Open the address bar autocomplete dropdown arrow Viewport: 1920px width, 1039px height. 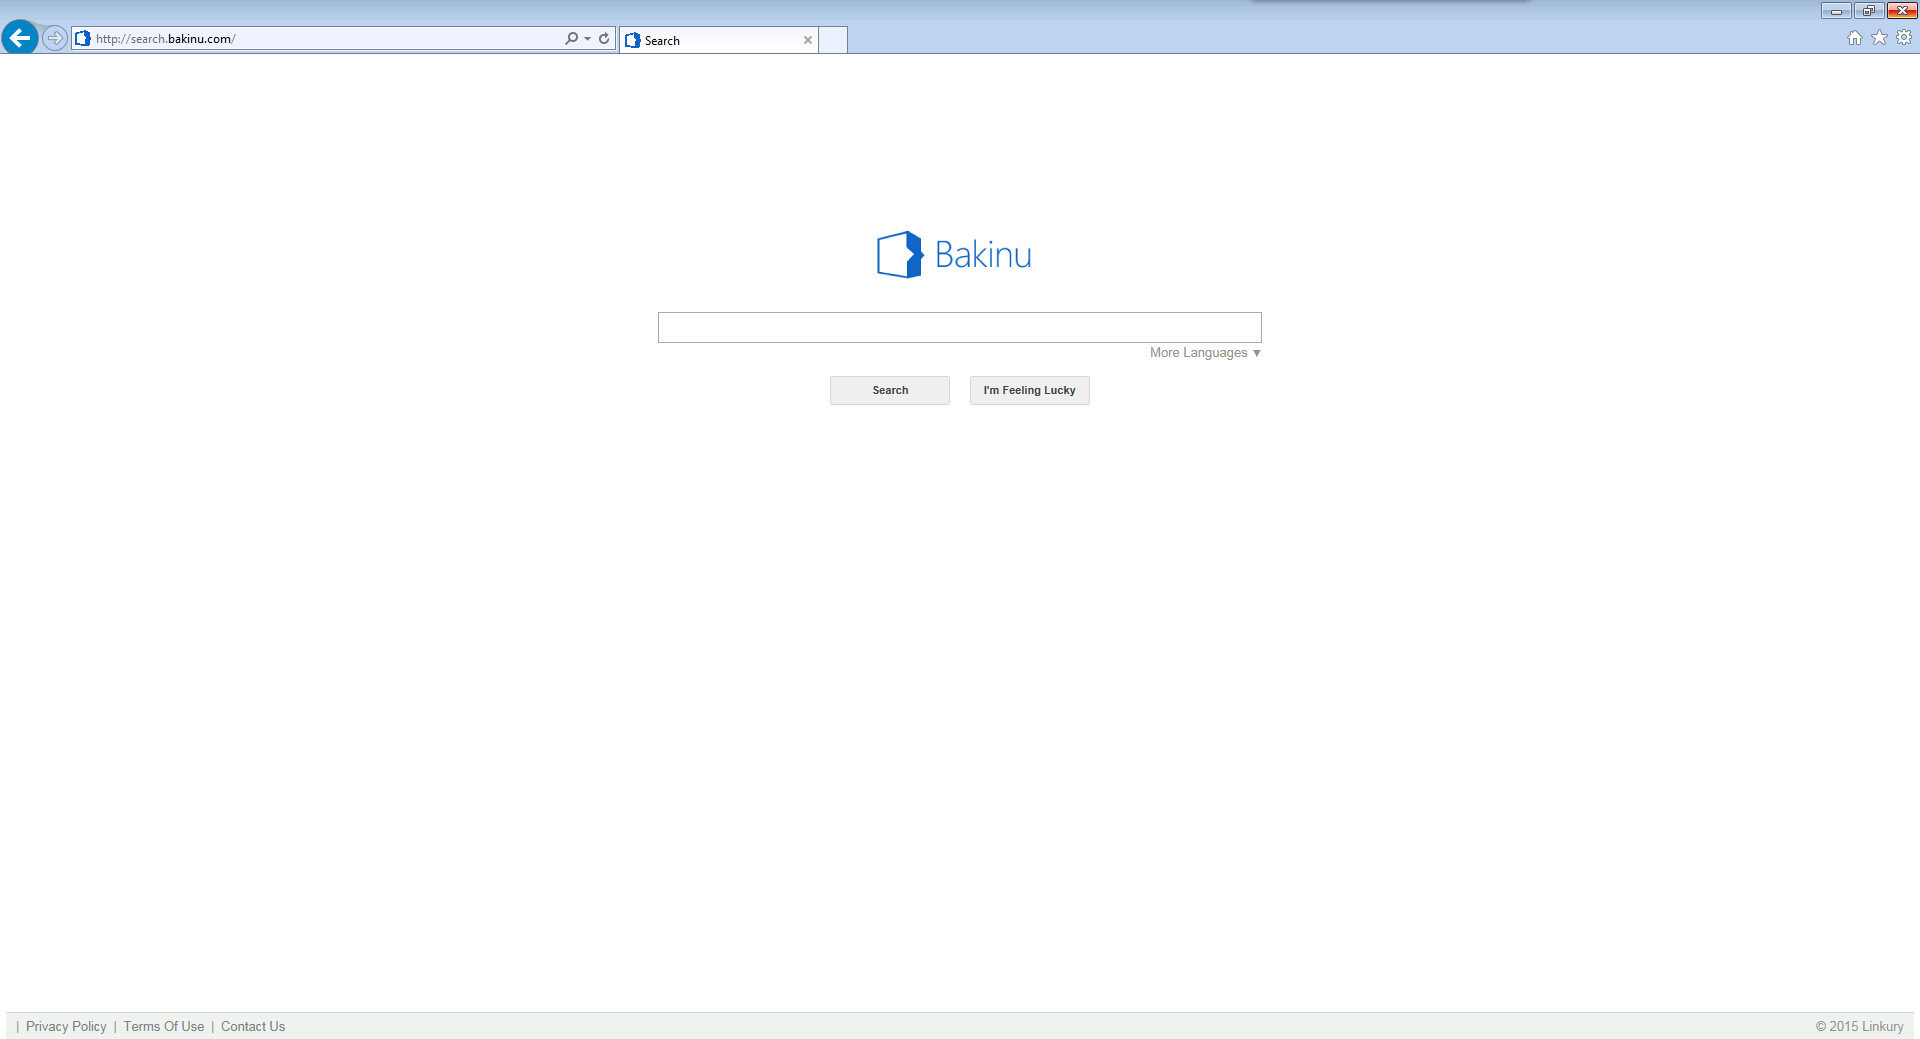point(587,39)
